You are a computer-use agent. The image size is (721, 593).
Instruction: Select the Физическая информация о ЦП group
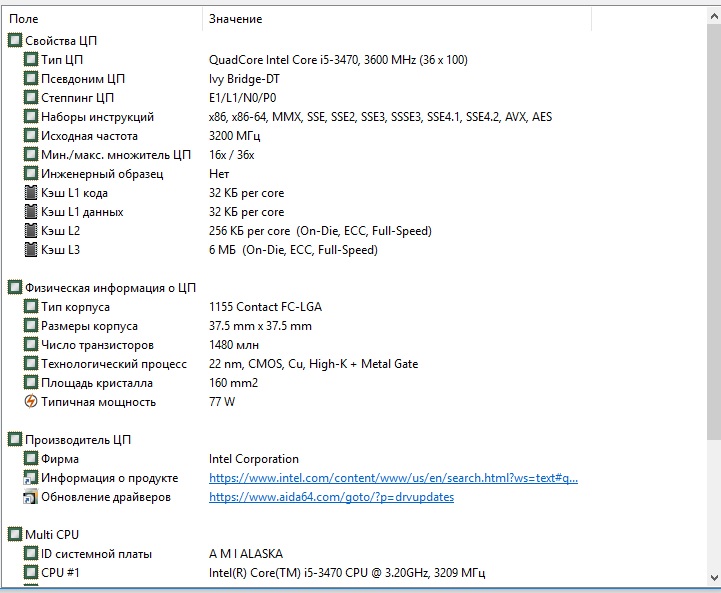pos(110,288)
